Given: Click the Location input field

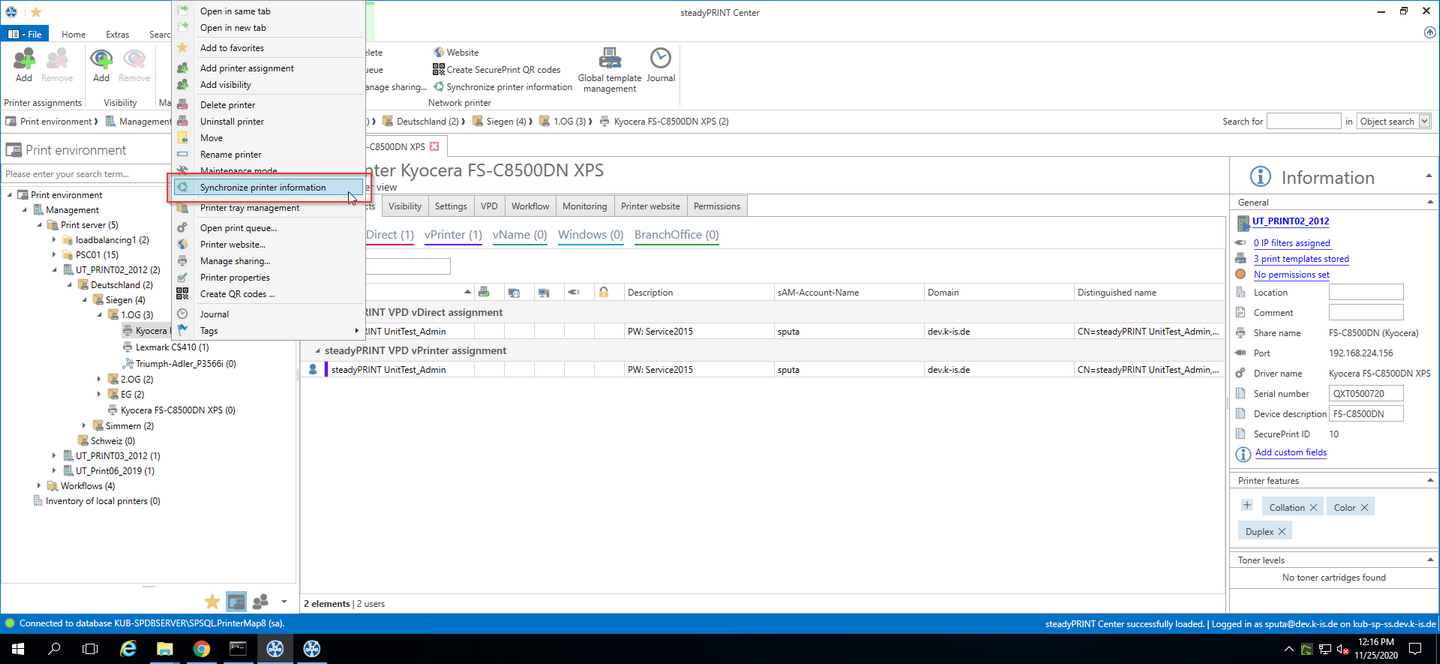Looking at the screenshot, I should click(1367, 292).
